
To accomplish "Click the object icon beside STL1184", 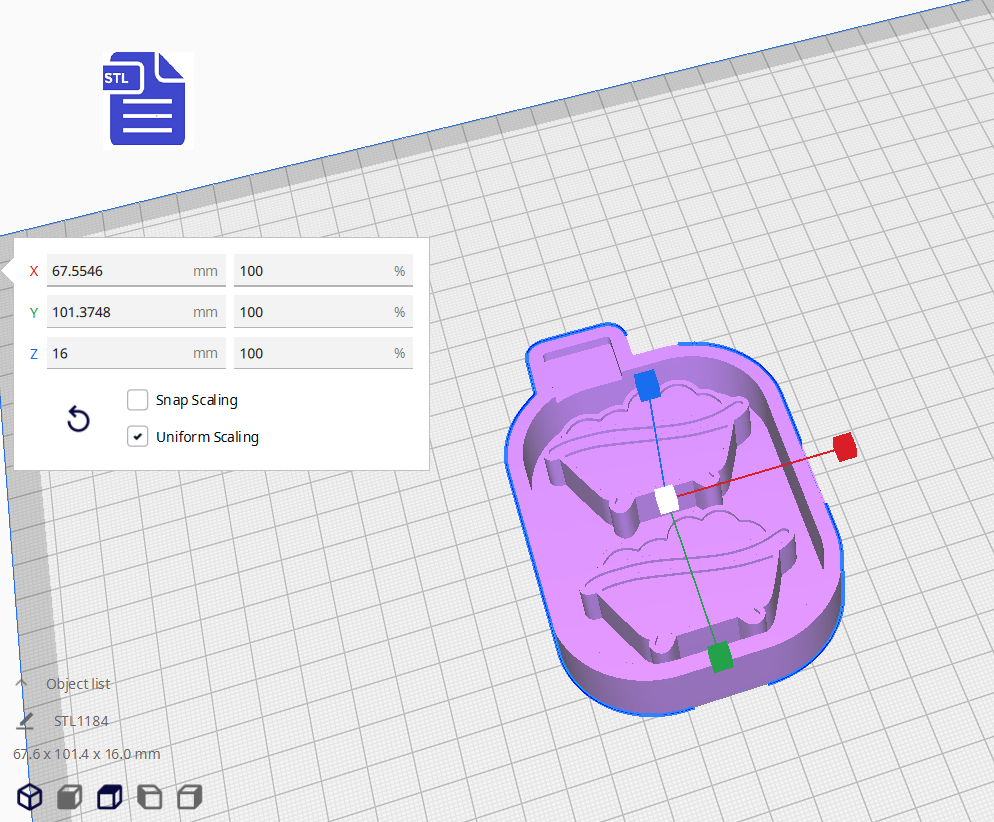I will click(24, 720).
